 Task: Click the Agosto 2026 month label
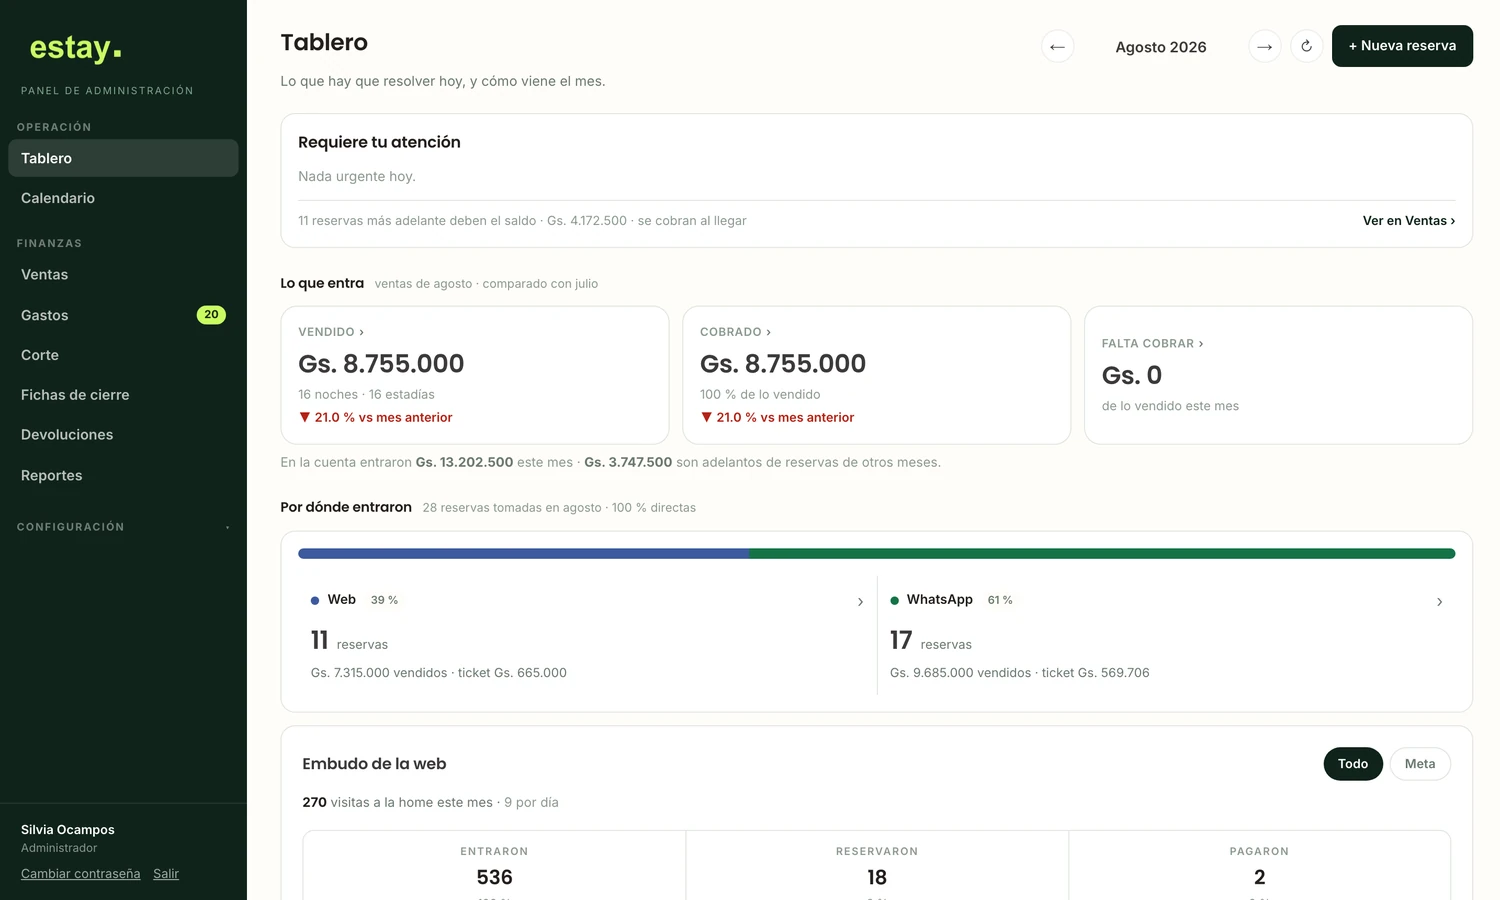point(1161,47)
